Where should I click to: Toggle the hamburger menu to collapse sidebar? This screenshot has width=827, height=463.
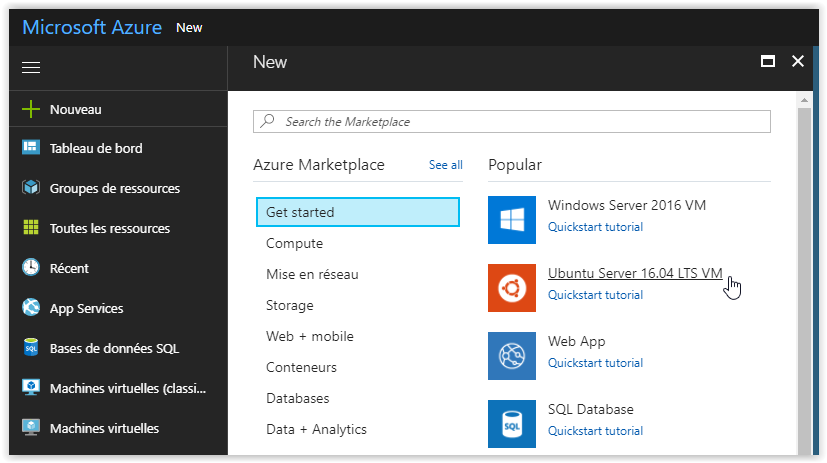point(31,67)
